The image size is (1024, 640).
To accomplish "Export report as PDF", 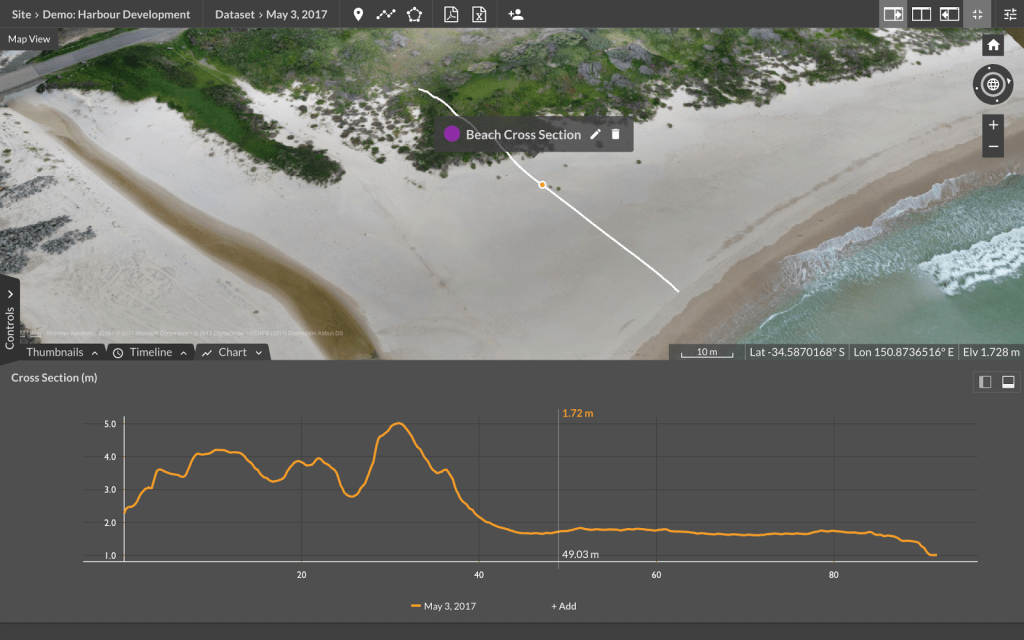I will (x=452, y=14).
